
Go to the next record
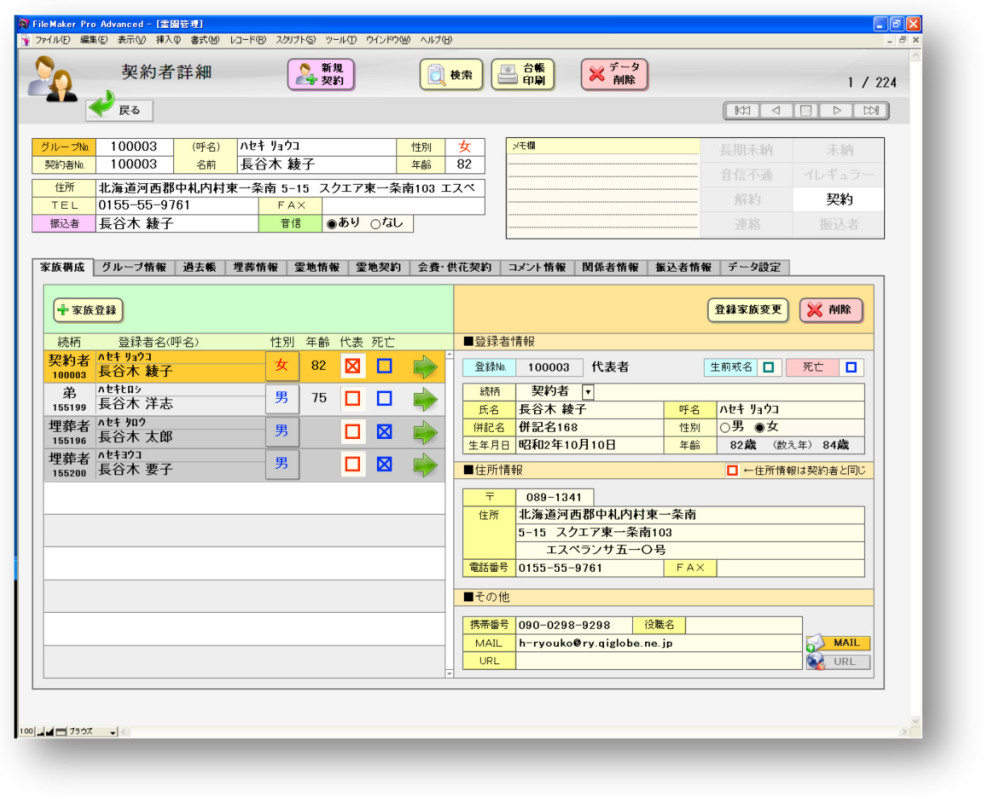[x=837, y=110]
